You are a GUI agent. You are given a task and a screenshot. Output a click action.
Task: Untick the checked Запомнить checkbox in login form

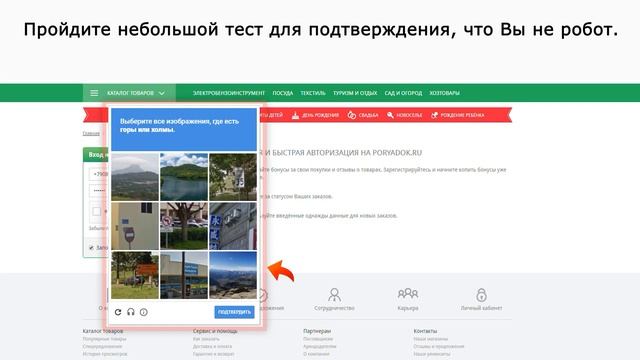tap(91, 248)
